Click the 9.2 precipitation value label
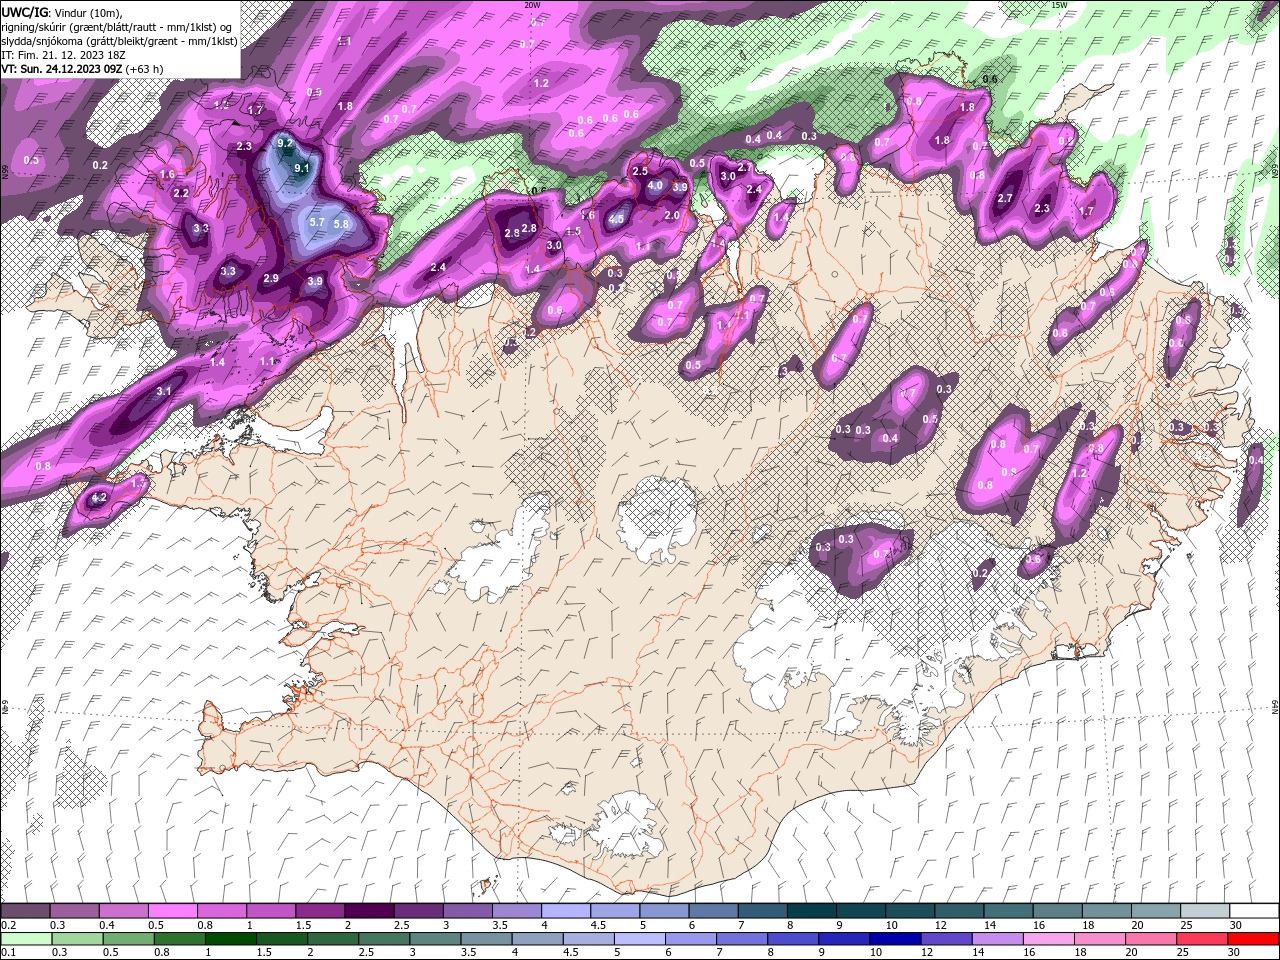 (285, 143)
